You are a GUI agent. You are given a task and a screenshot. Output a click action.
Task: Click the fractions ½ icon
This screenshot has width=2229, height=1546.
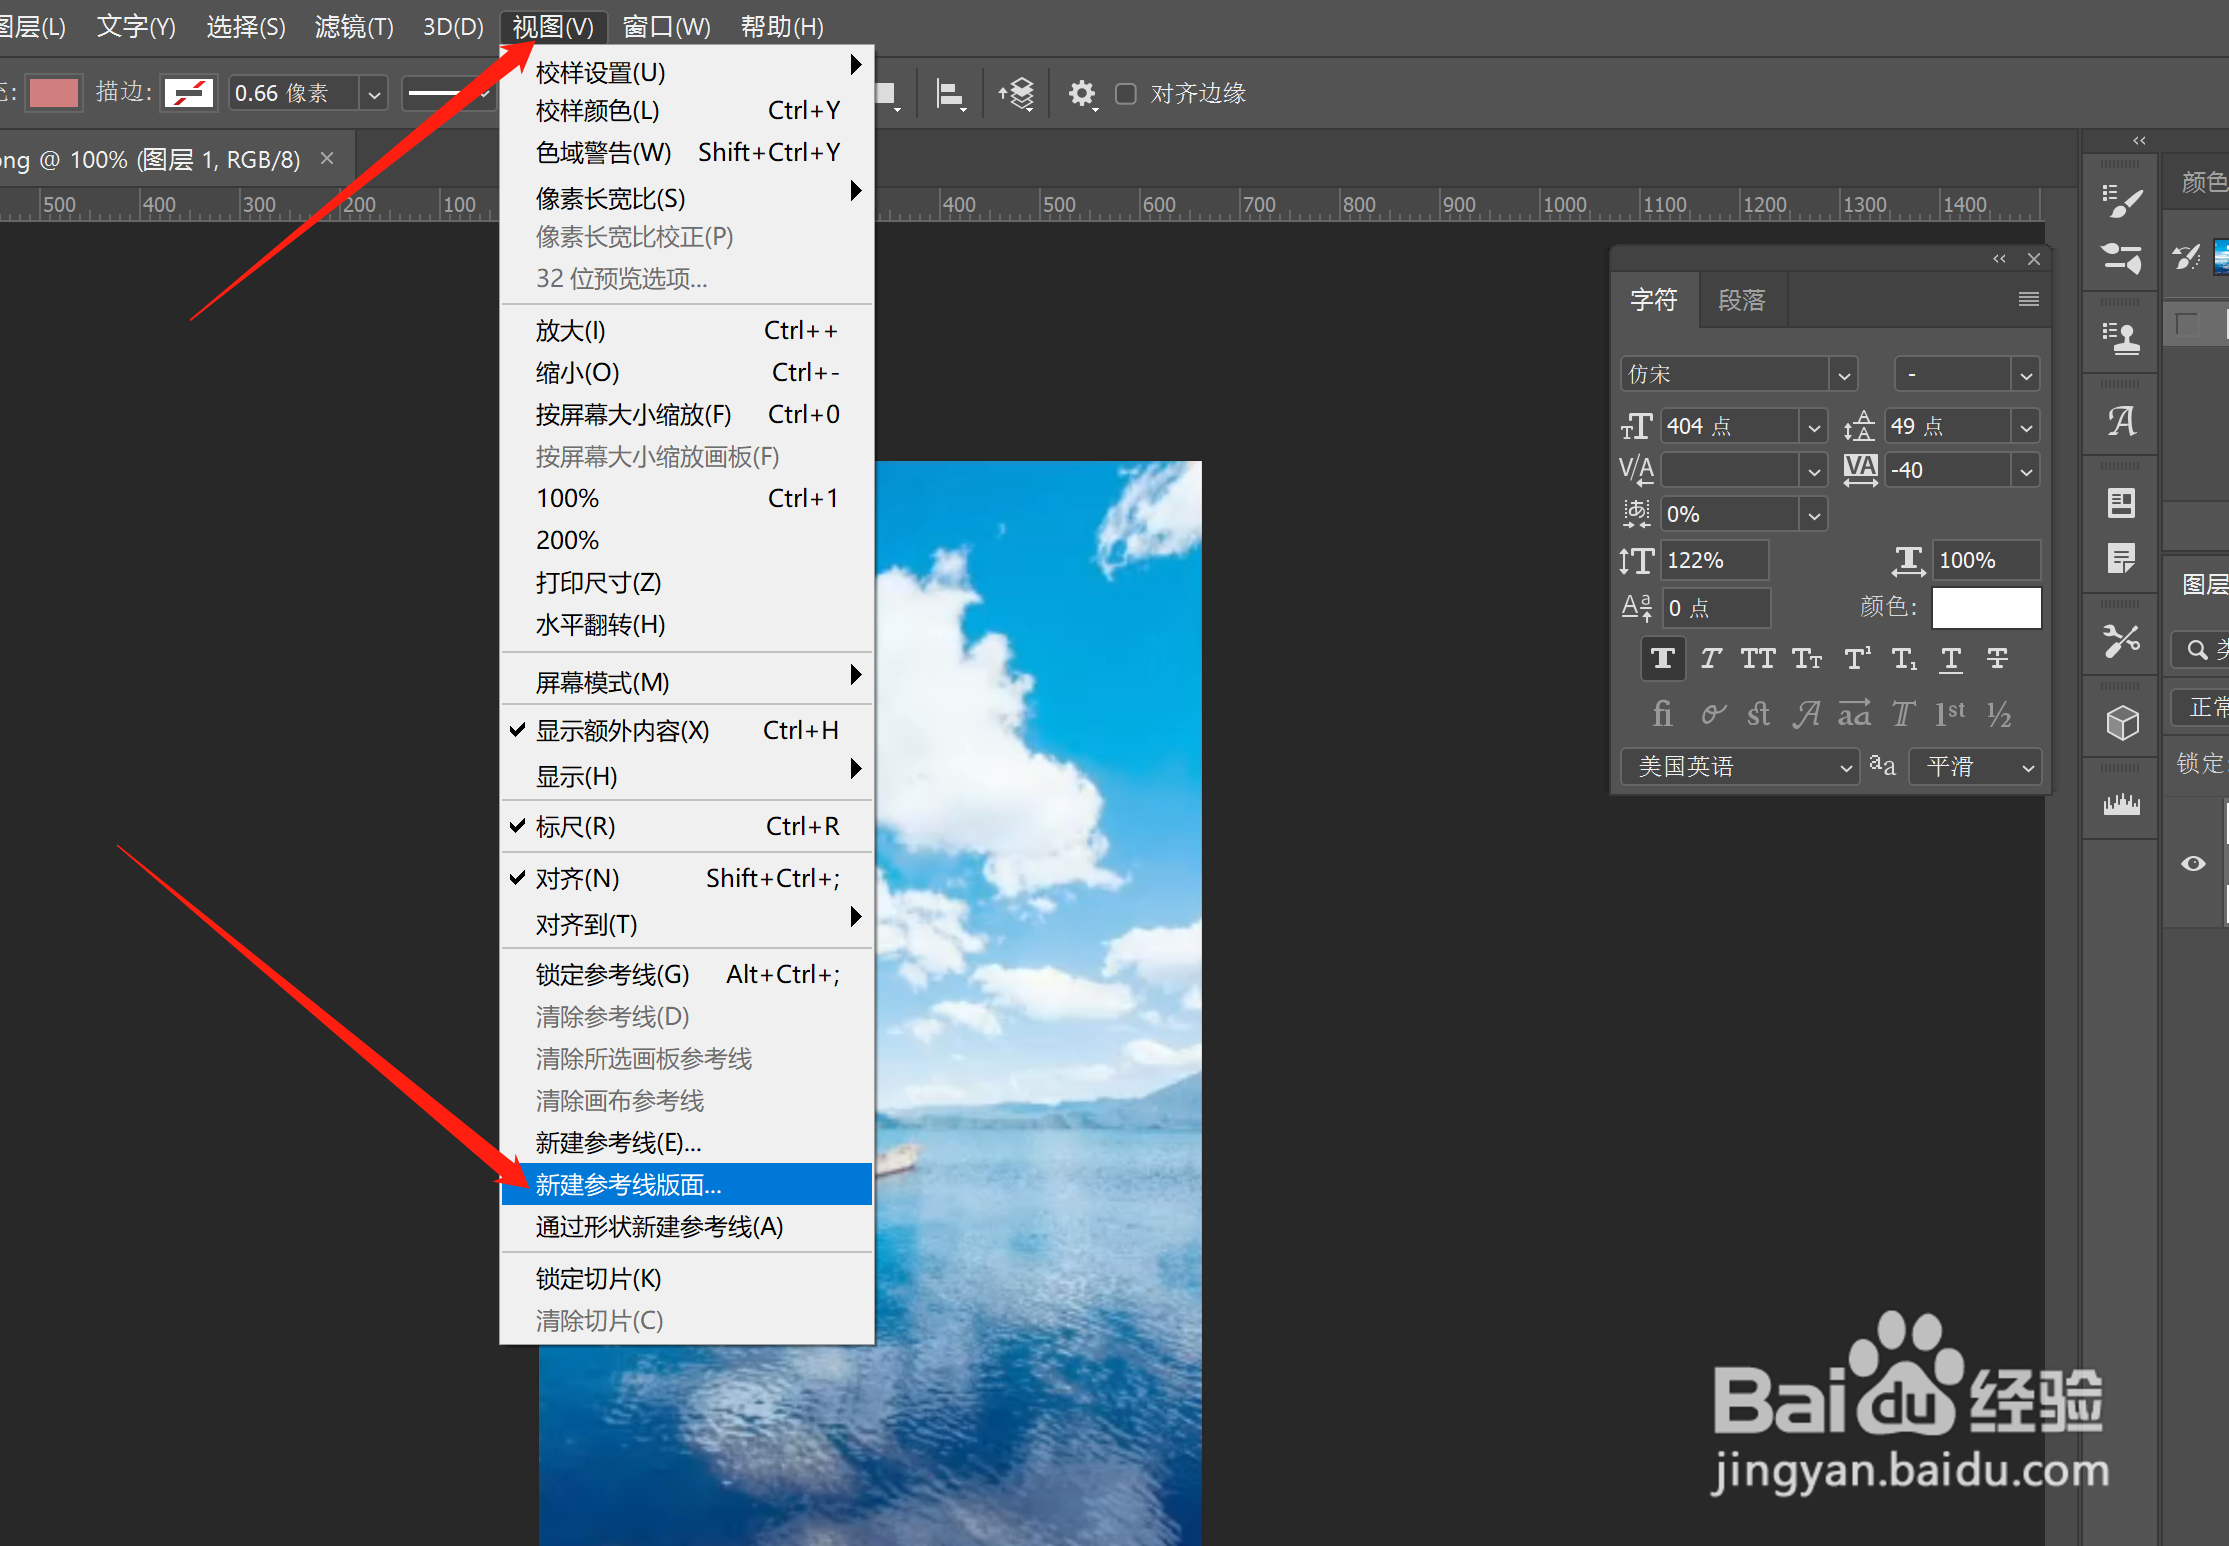(x=1998, y=713)
